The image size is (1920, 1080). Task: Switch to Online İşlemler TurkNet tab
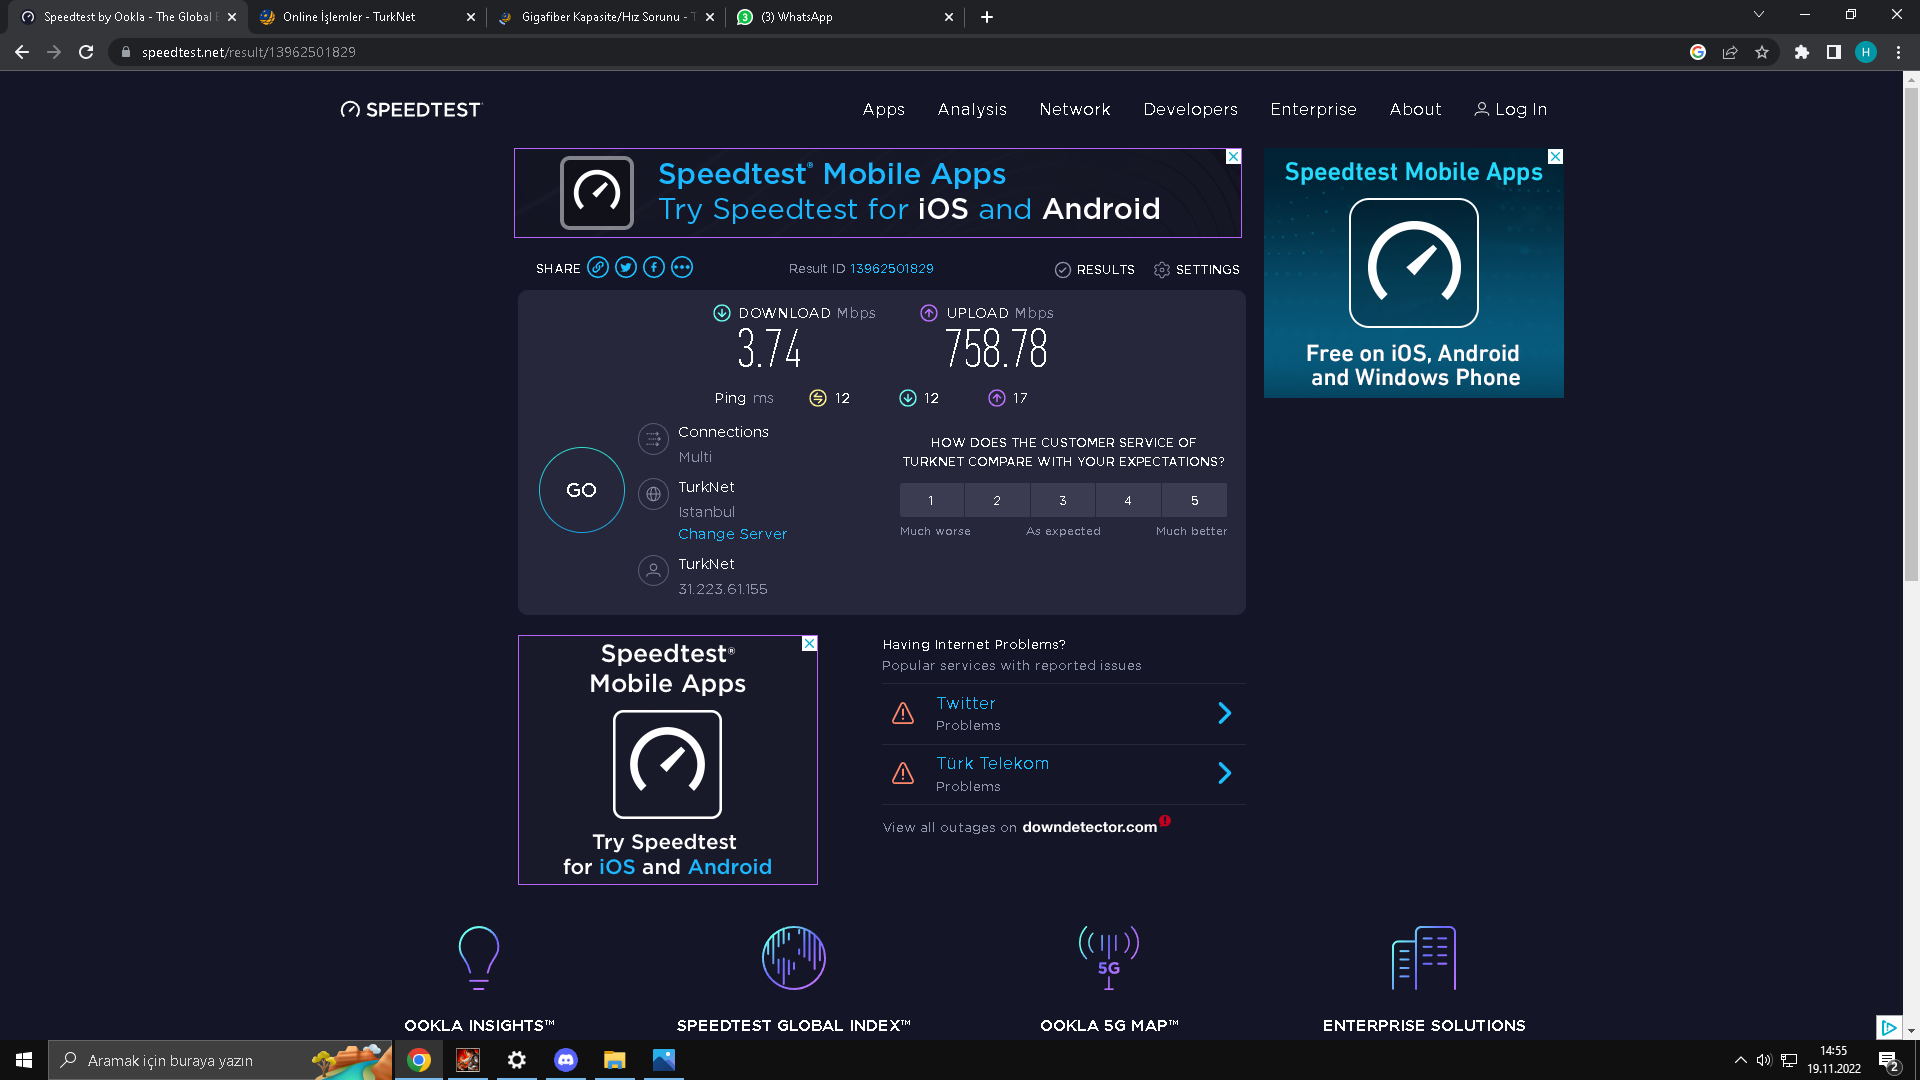365,17
